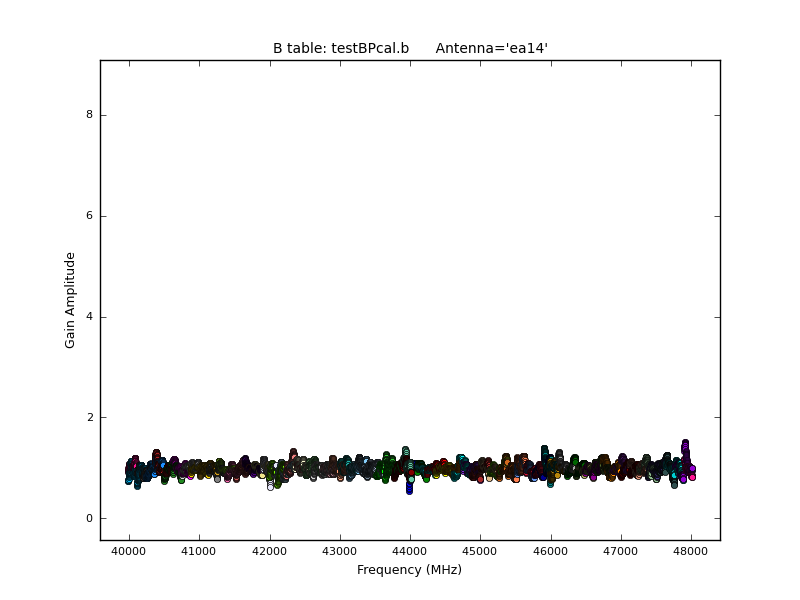Select the y-axis tick label 4
Screen dimensions: 800x600
point(89,317)
